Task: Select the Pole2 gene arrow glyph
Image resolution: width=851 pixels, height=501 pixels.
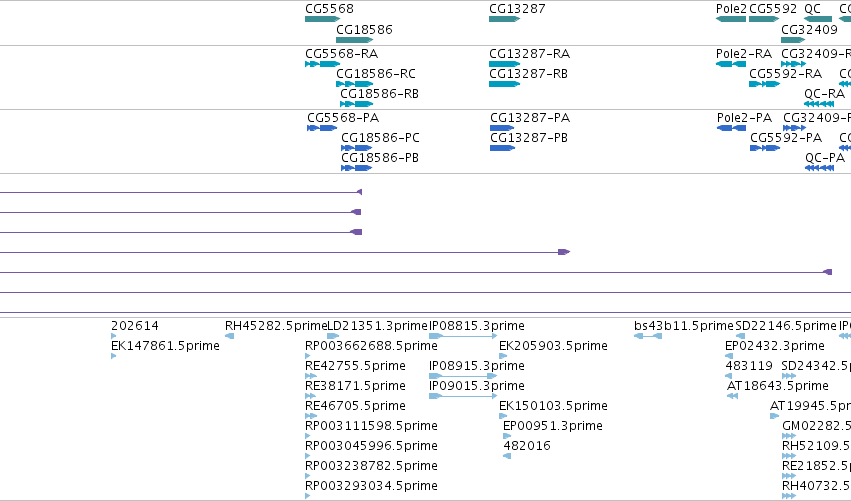Action: pos(731,19)
